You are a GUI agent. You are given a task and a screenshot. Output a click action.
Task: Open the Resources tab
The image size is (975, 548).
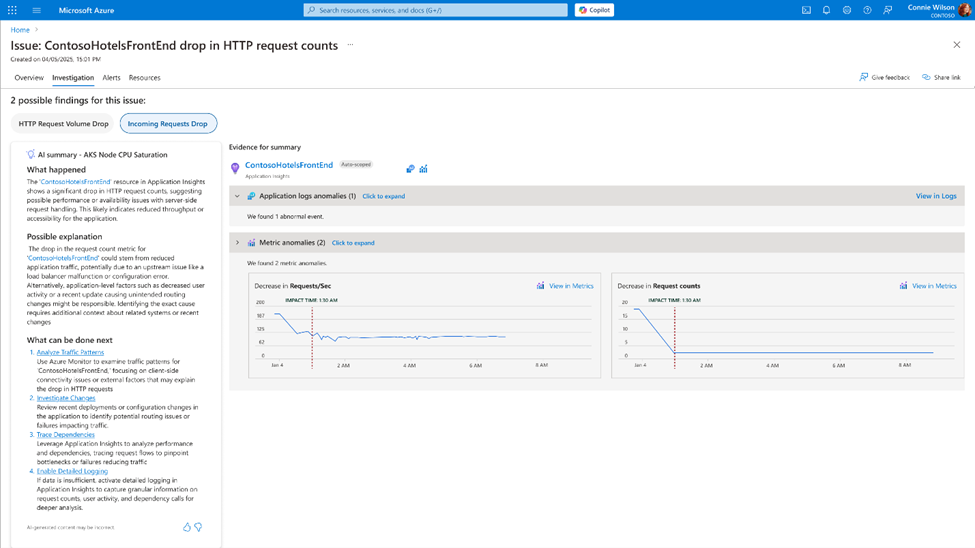point(144,78)
